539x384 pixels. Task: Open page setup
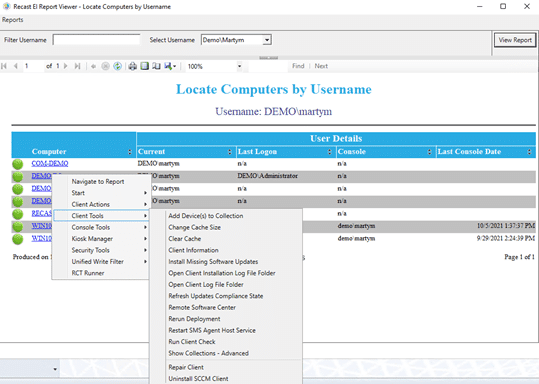pyautogui.click(x=156, y=66)
